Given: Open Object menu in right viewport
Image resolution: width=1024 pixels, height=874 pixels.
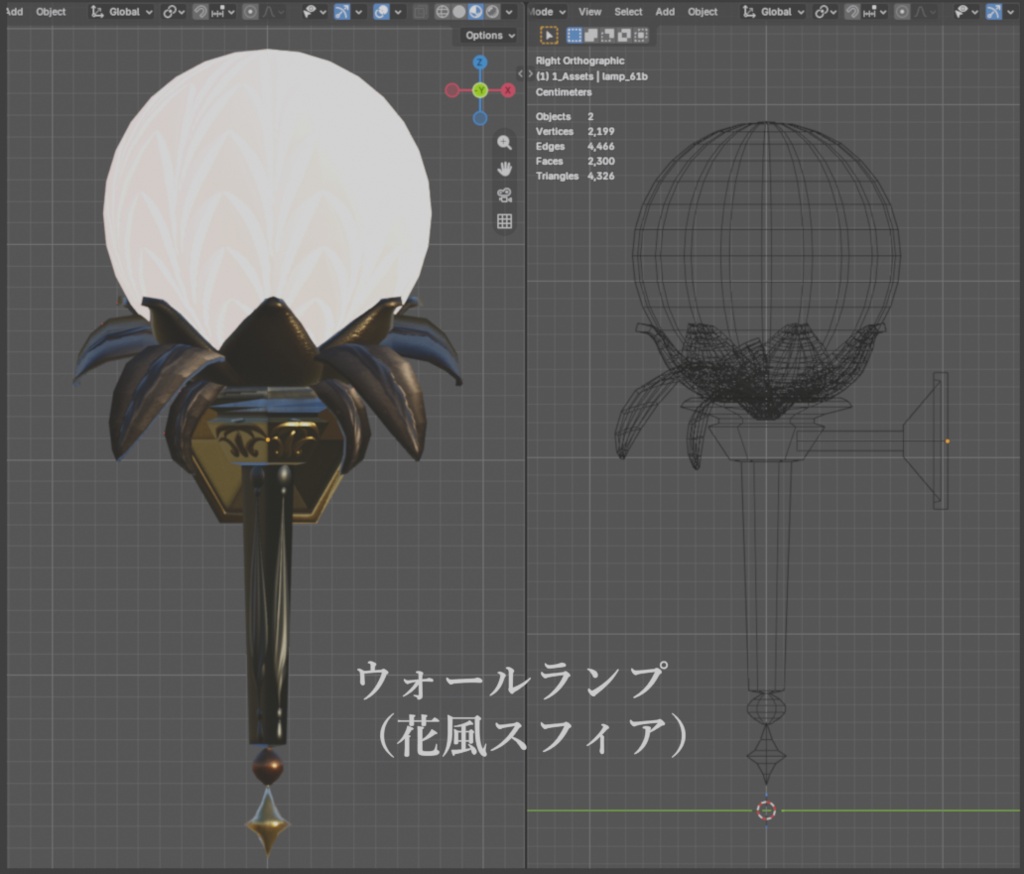Looking at the screenshot, I should tap(703, 12).
